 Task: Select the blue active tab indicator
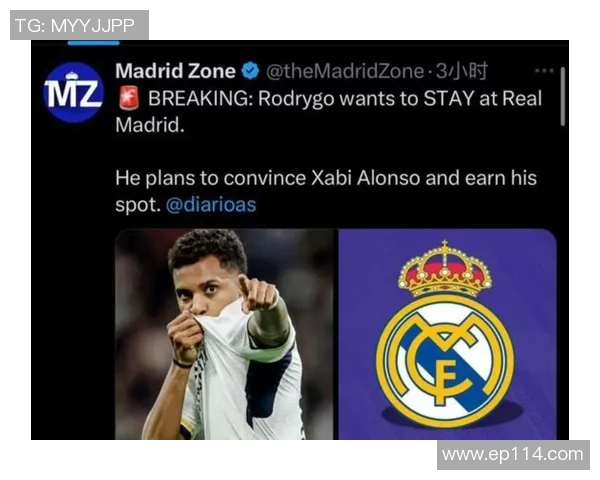coord(94,43)
